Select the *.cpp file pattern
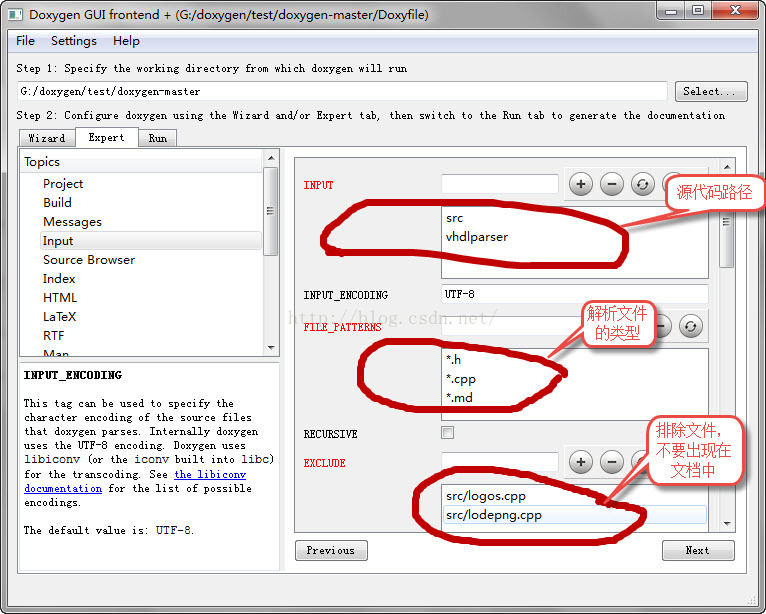This screenshot has width=766, height=614. click(x=461, y=379)
